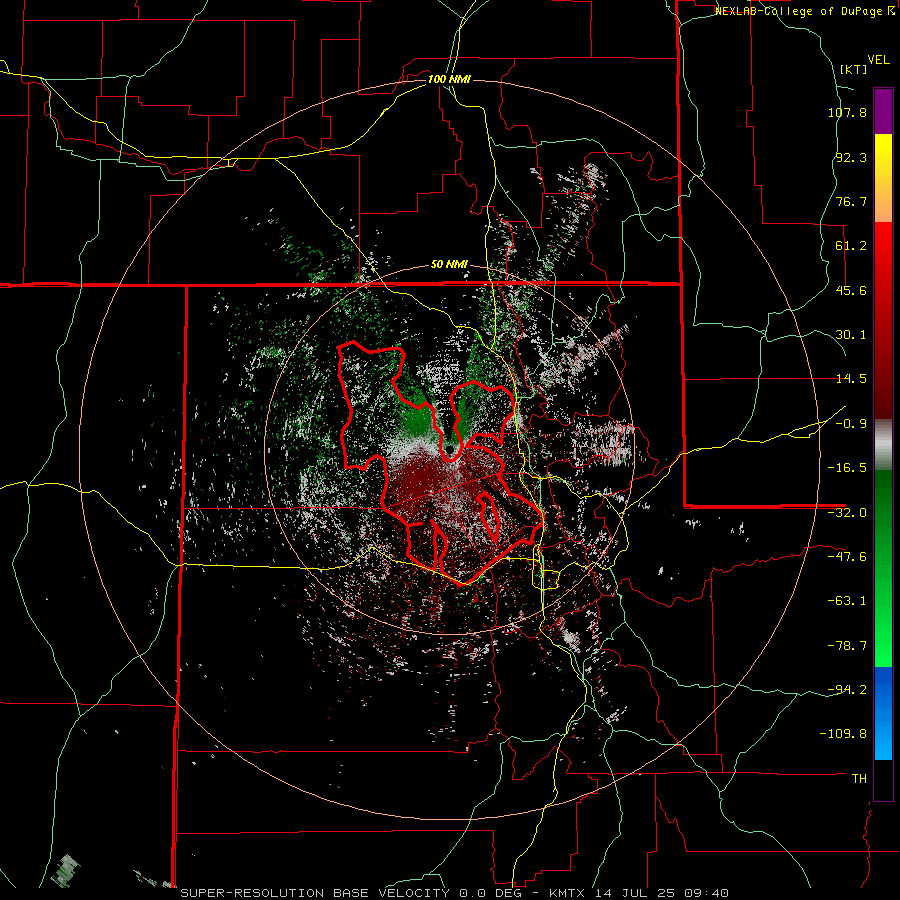Click the 61.2 velocity scale value
900x900 pixels.
coord(851,246)
